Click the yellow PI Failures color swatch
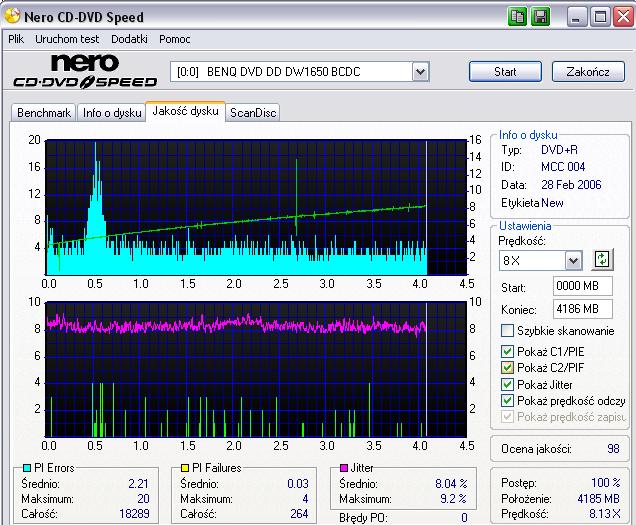 click(x=185, y=468)
